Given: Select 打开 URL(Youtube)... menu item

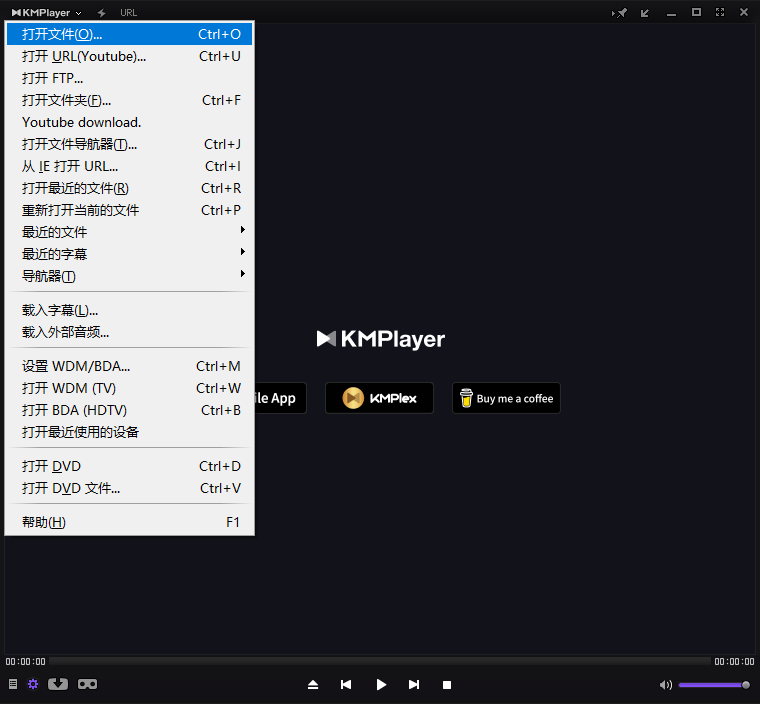Looking at the screenshot, I should click(129, 56).
